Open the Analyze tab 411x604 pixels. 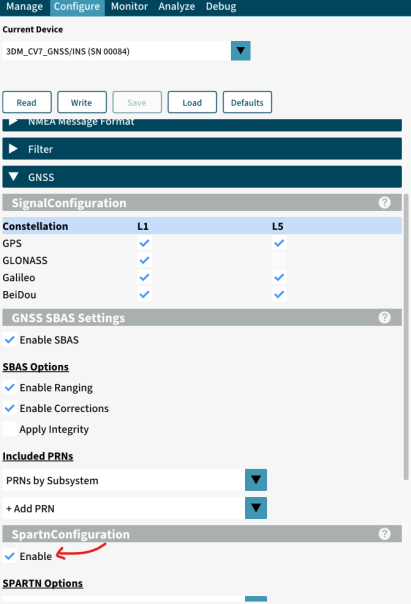point(177,7)
